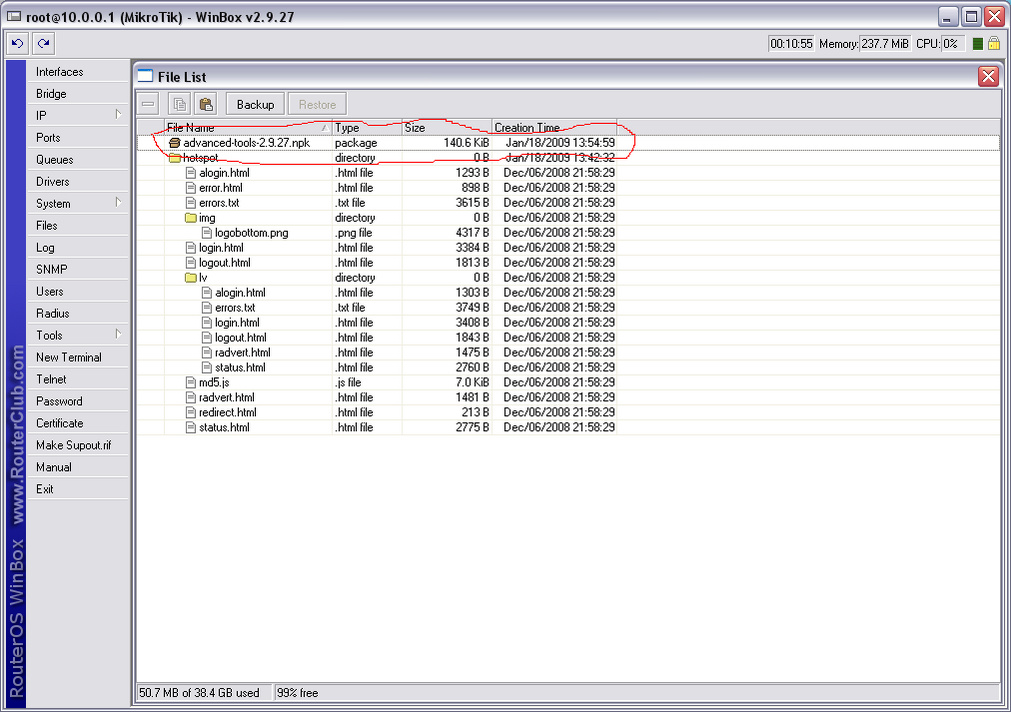1011x712 pixels.
Task: Open the Password menu item
Action: (x=77, y=400)
